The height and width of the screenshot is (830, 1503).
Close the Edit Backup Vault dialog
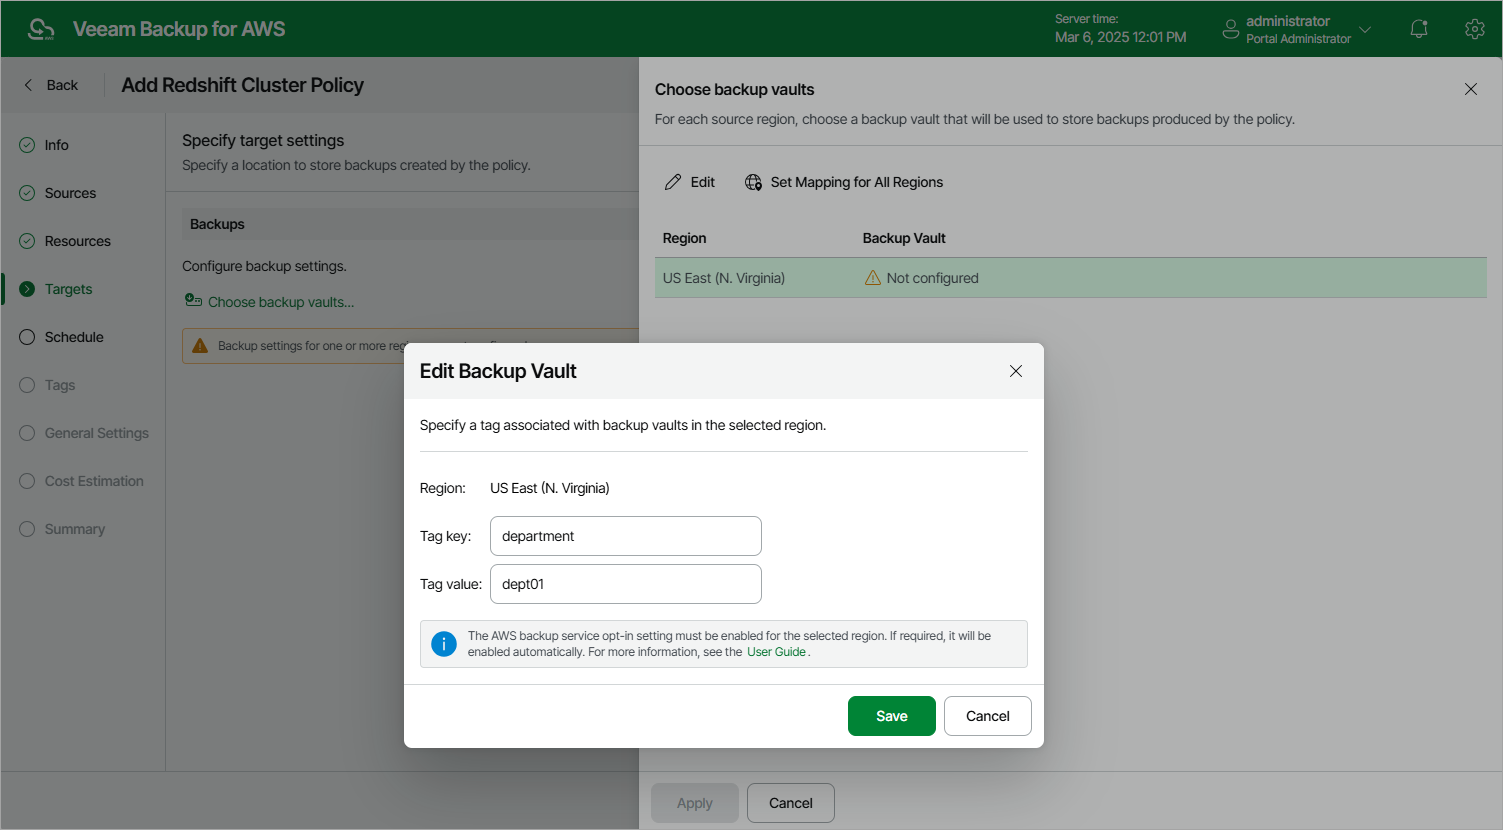pos(1015,371)
